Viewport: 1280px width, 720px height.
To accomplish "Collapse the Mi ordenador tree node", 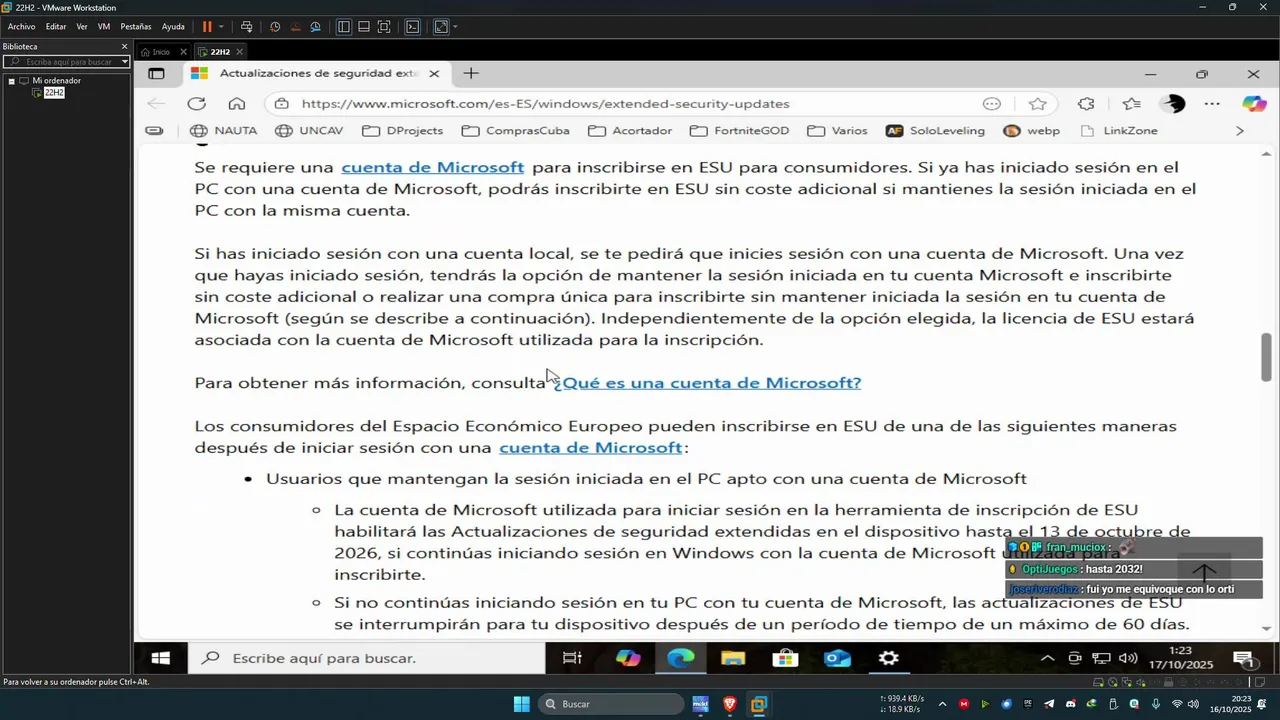I will [11, 81].
